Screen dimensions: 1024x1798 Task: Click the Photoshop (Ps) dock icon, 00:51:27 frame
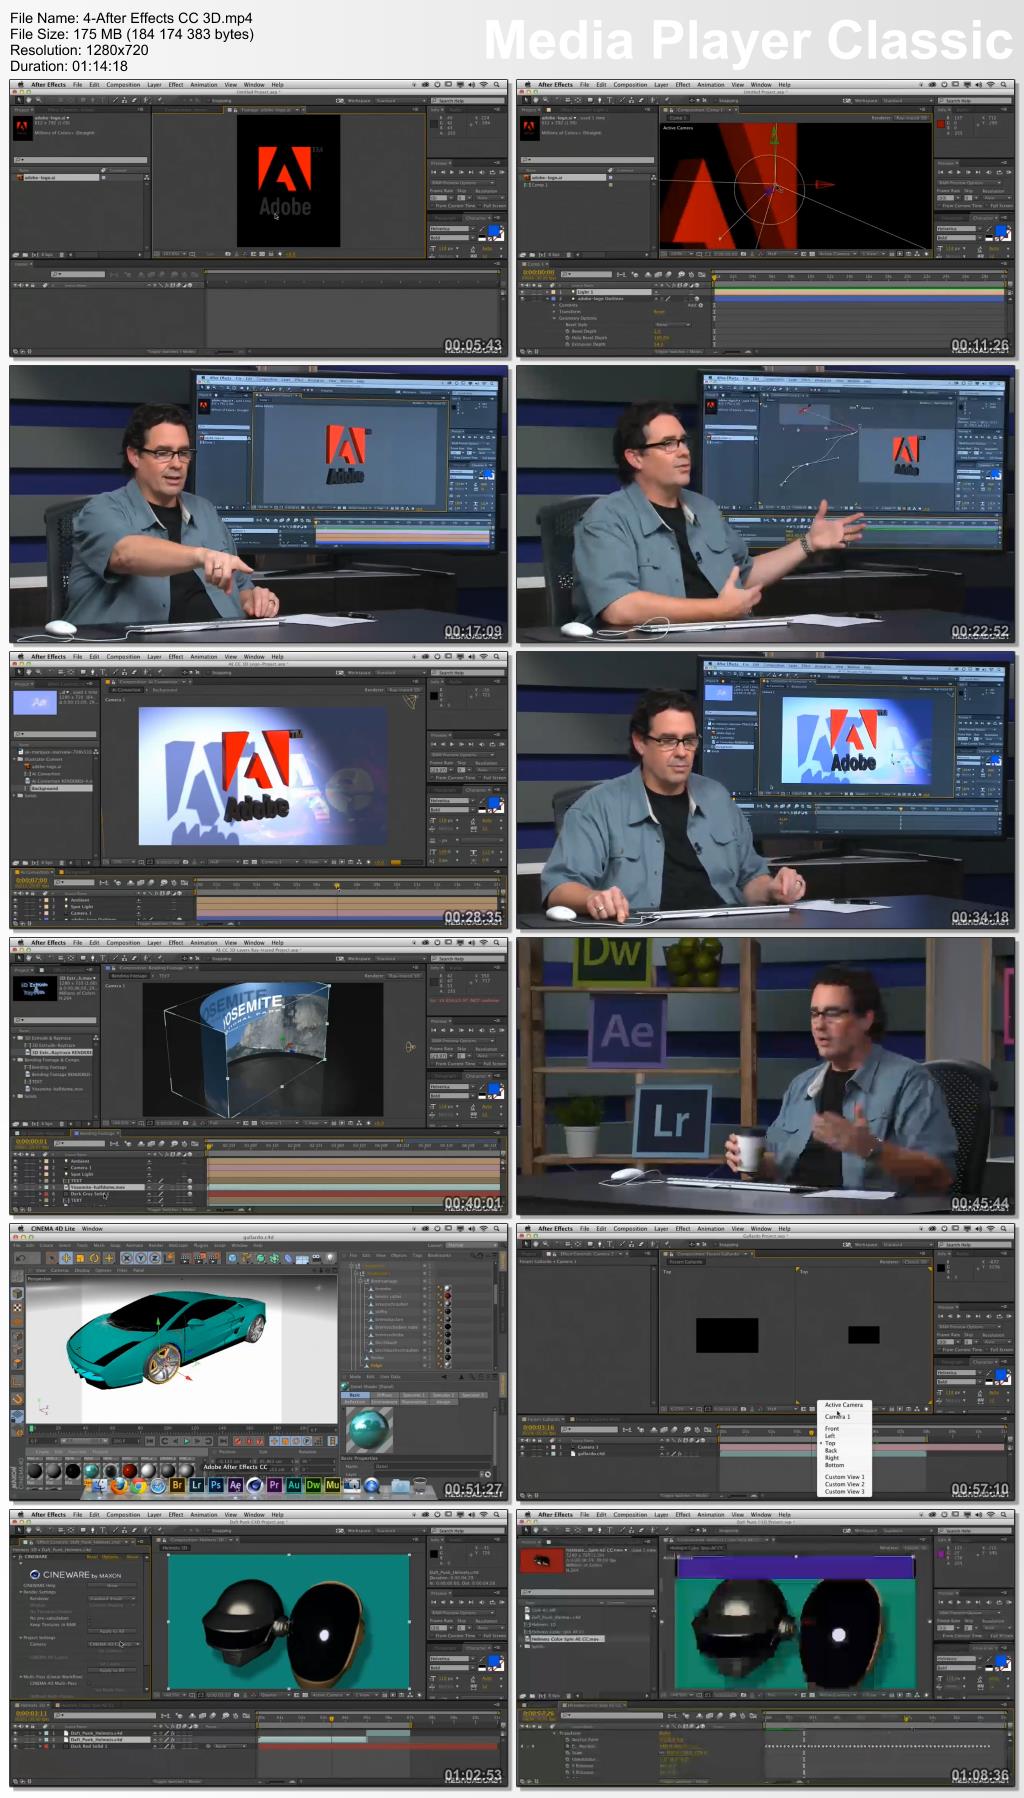[215, 1485]
